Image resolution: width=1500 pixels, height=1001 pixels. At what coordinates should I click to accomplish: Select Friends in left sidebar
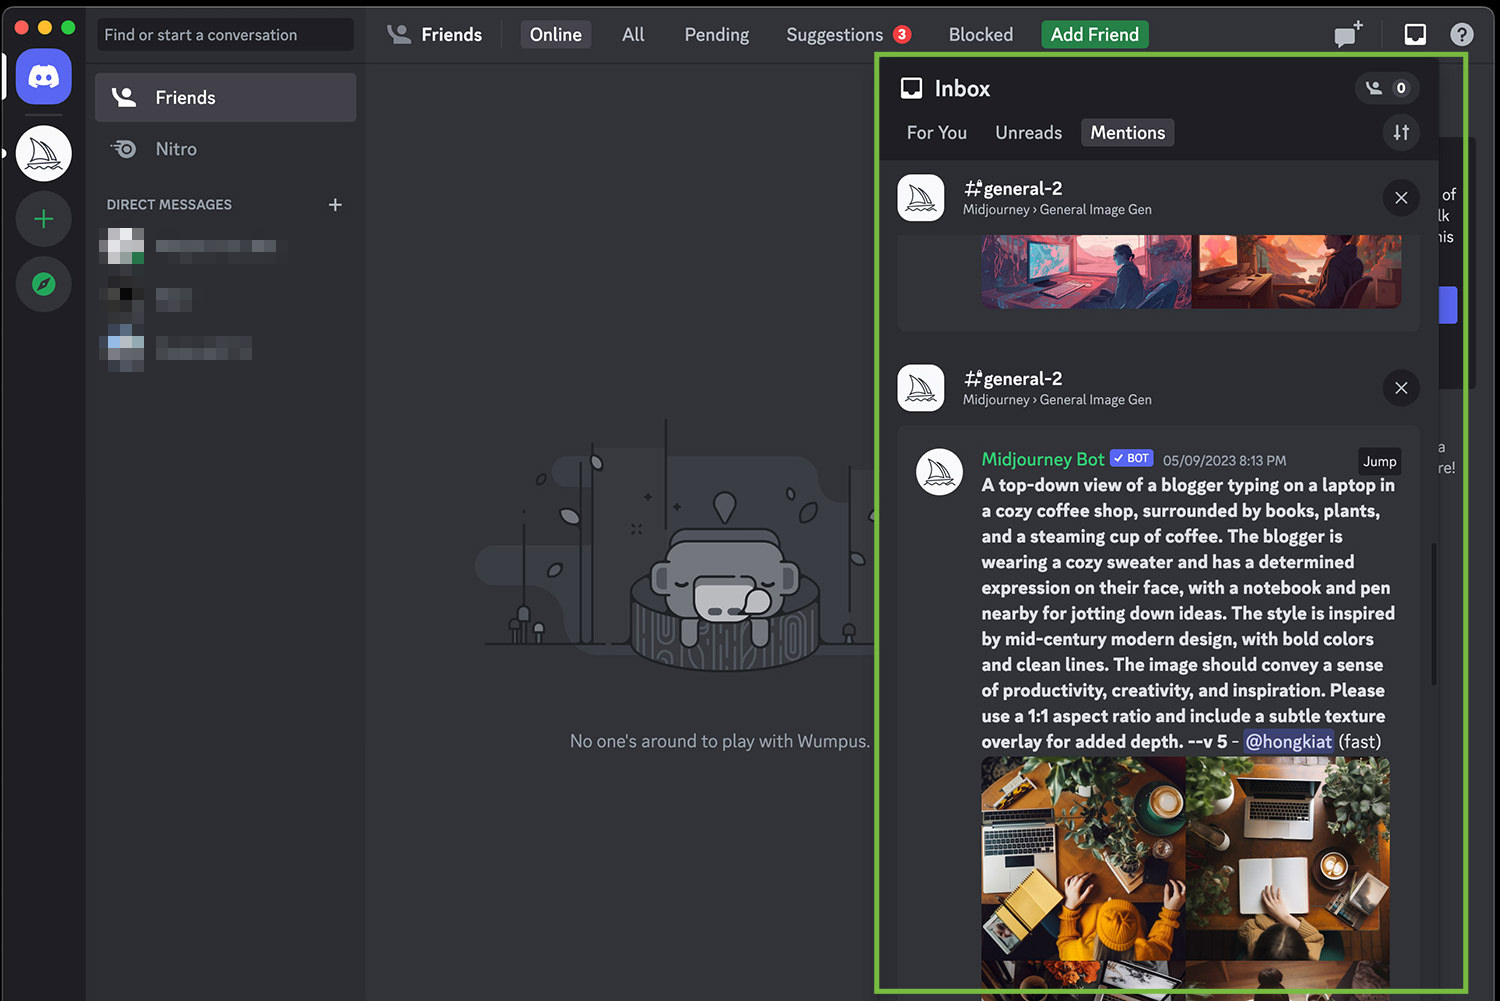click(226, 97)
